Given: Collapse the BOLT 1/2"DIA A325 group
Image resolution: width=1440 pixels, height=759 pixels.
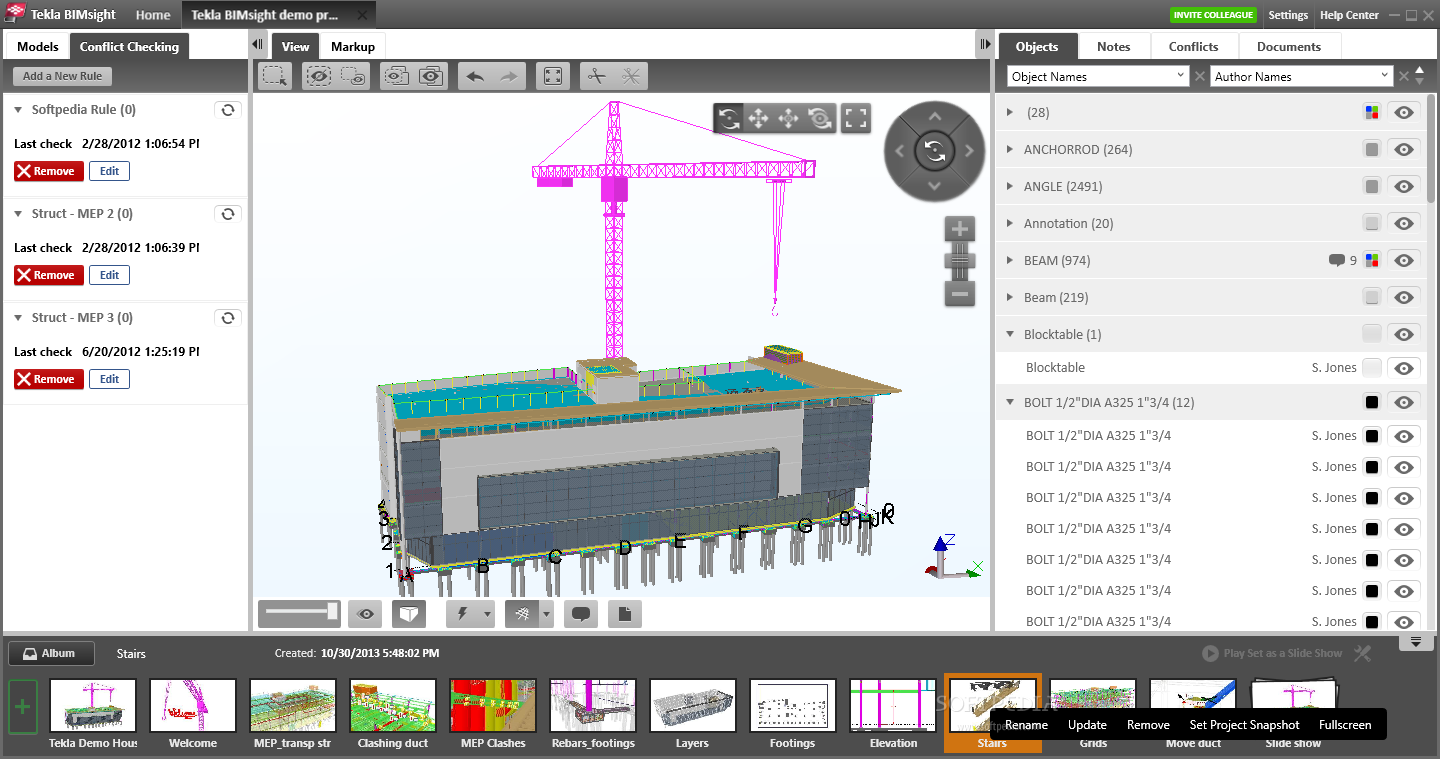Looking at the screenshot, I should 1010,403.
